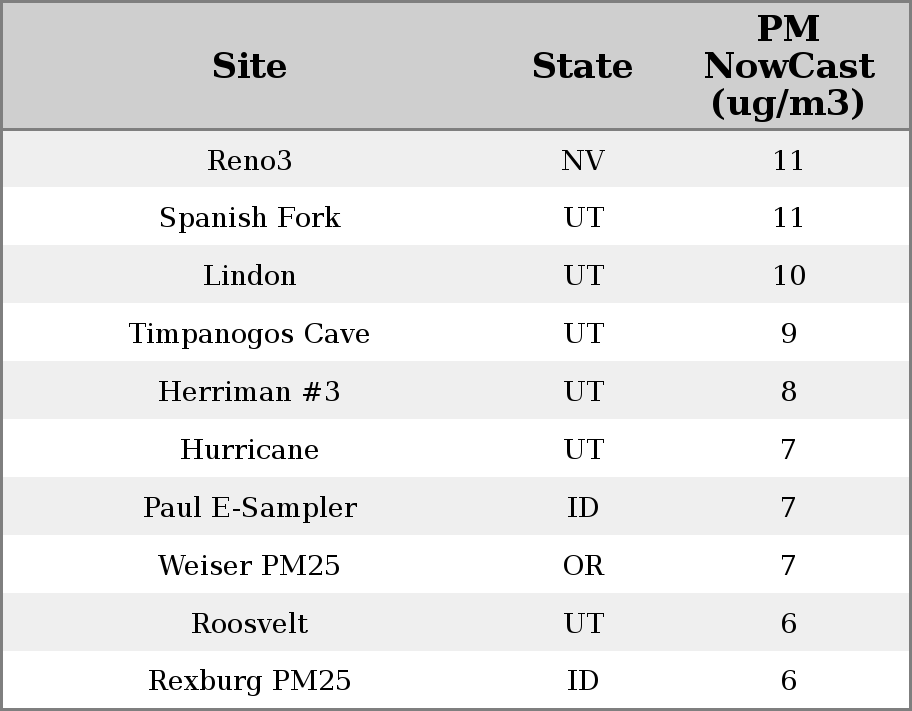Click the Site column header

tap(249, 67)
